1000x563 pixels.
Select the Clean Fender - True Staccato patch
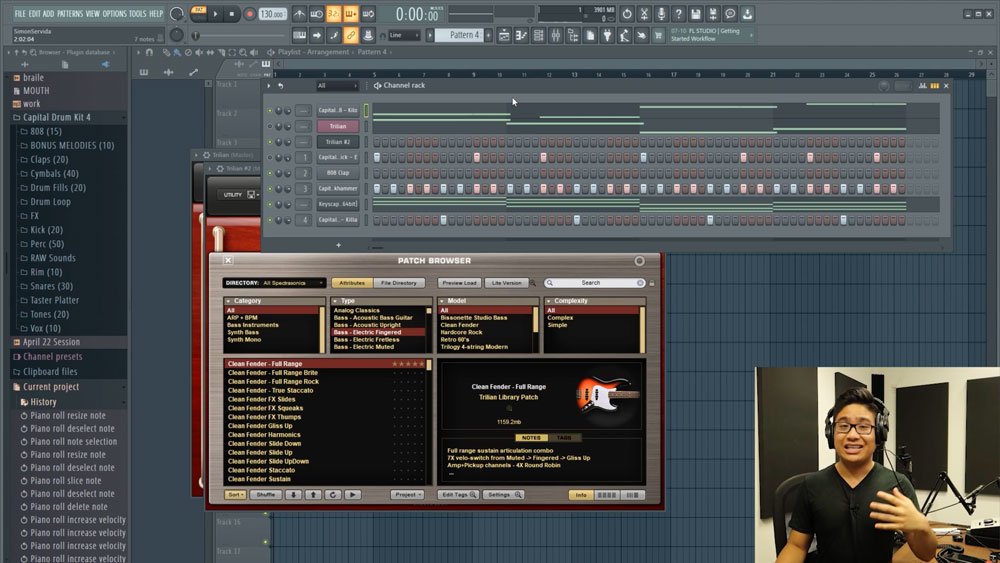tap(270, 391)
